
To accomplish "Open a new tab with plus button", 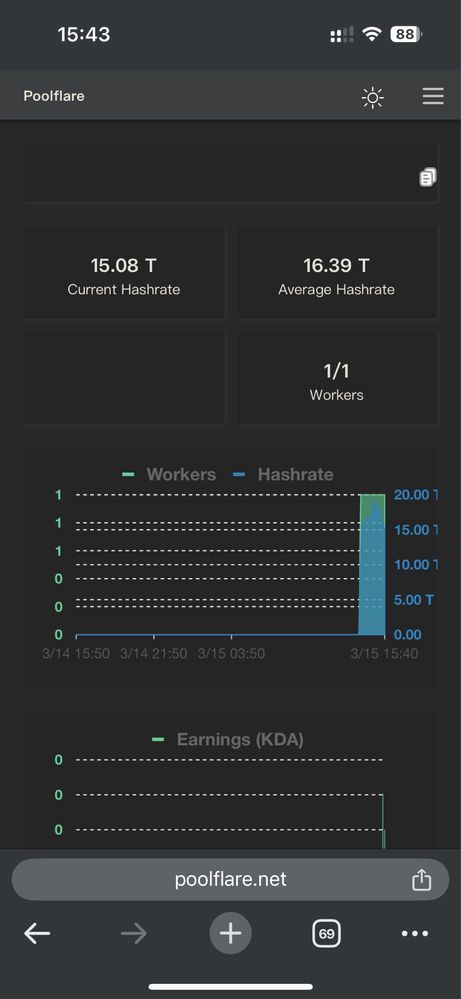I will click(x=230, y=934).
